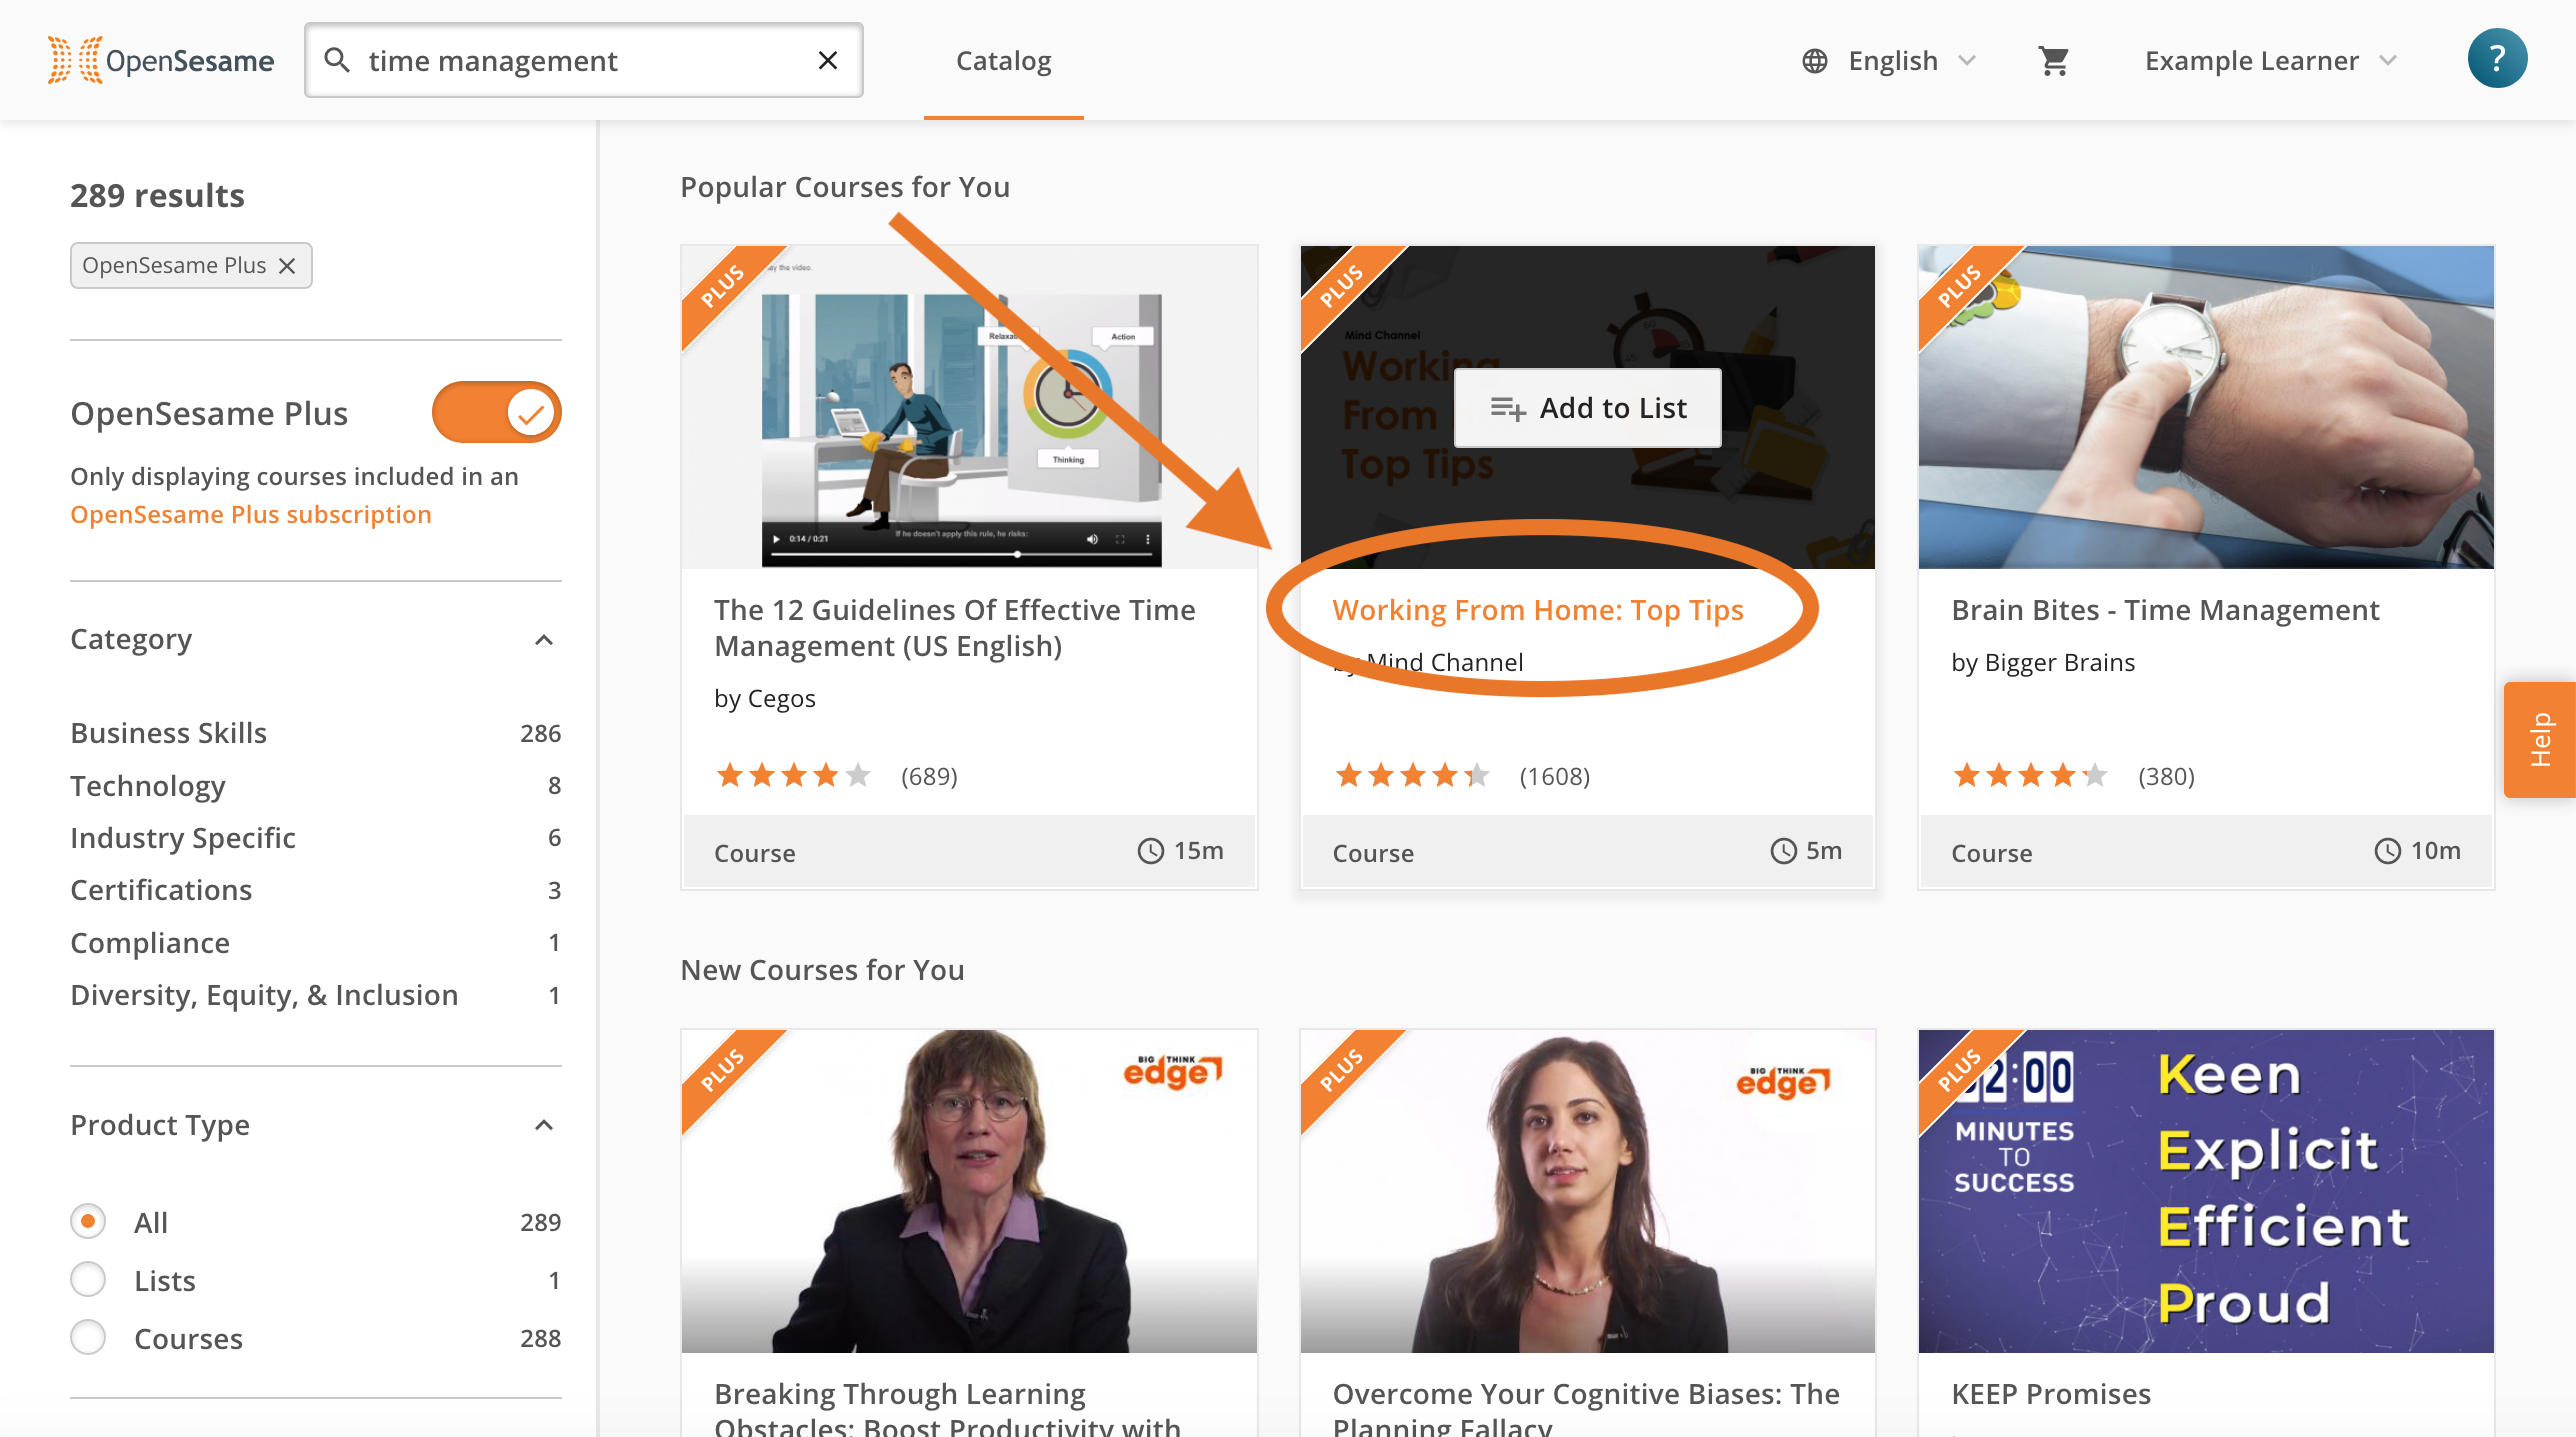Open Working From Home: Top Tips title

click(x=1538, y=610)
